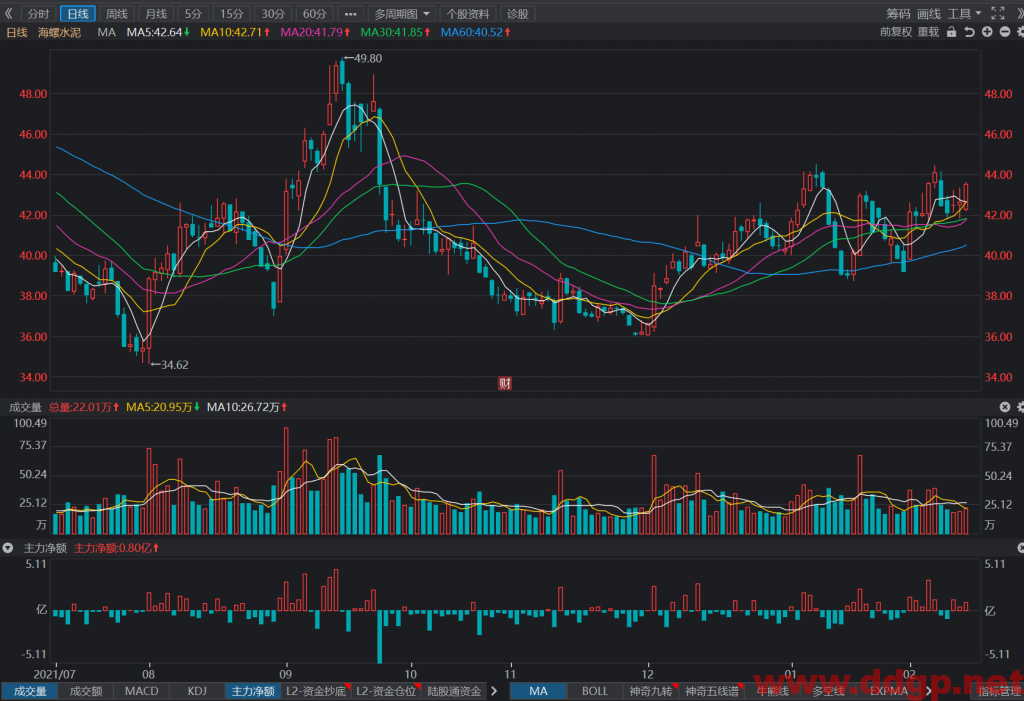Switch to 60分 minute chart
1024x701 pixels.
315,14
